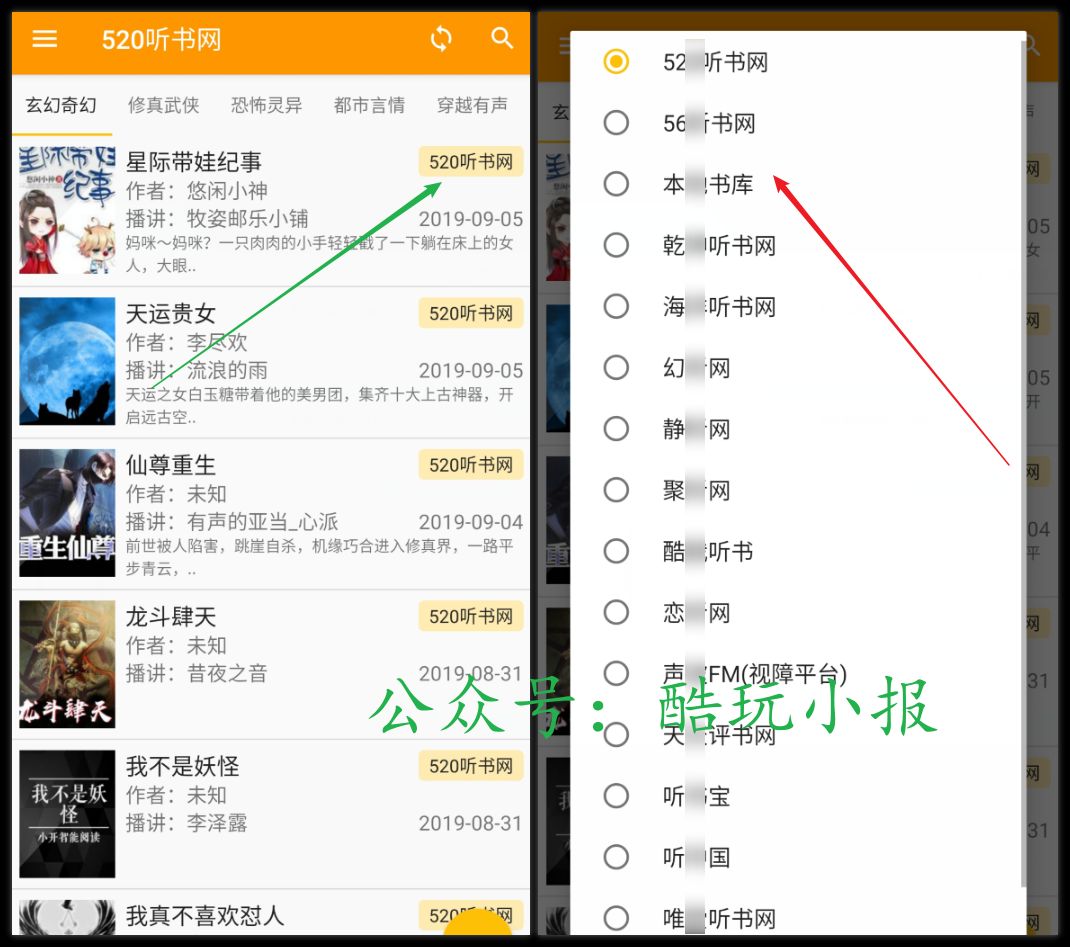Open the 龙斗肆天 cover thumbnail

point(67,664)
